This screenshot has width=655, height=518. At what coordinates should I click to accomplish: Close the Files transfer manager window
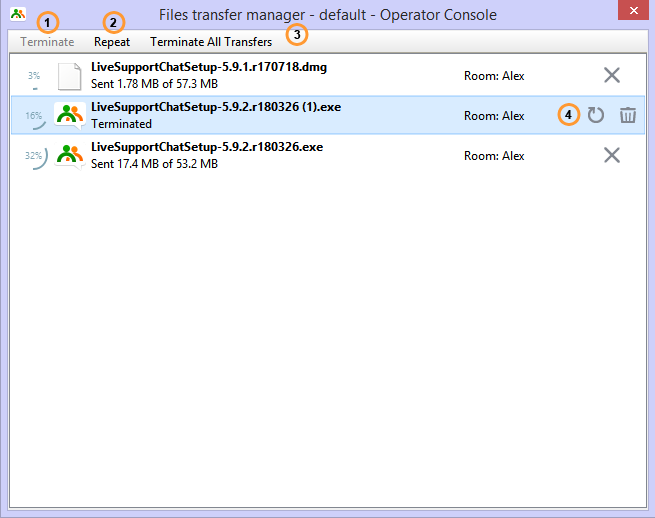click(x=633, y=10)
